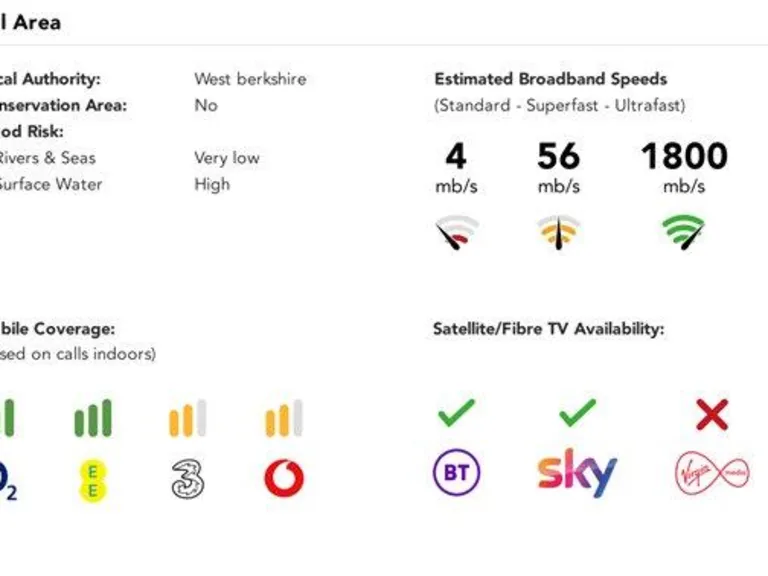Click the green tick above Sky

tap(577, 413)
